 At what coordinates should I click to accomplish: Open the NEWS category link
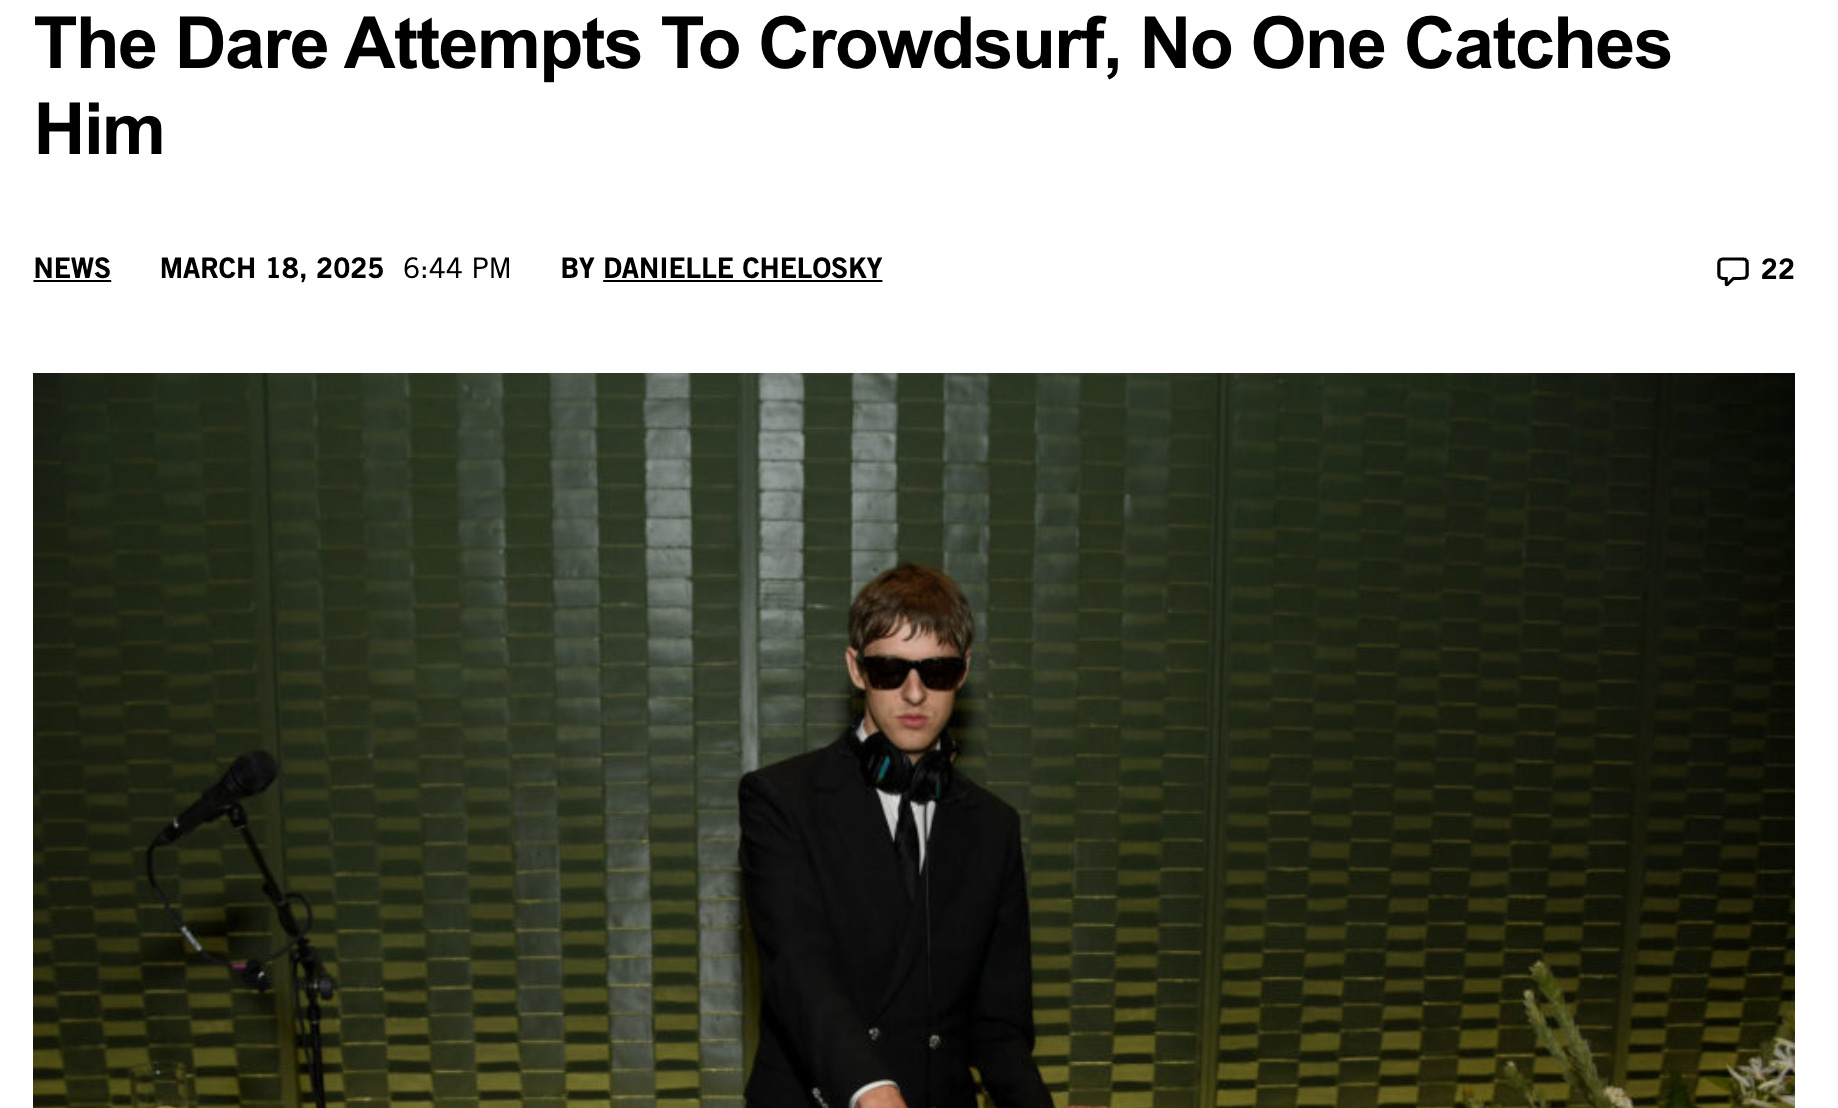[x=72, y=269]
